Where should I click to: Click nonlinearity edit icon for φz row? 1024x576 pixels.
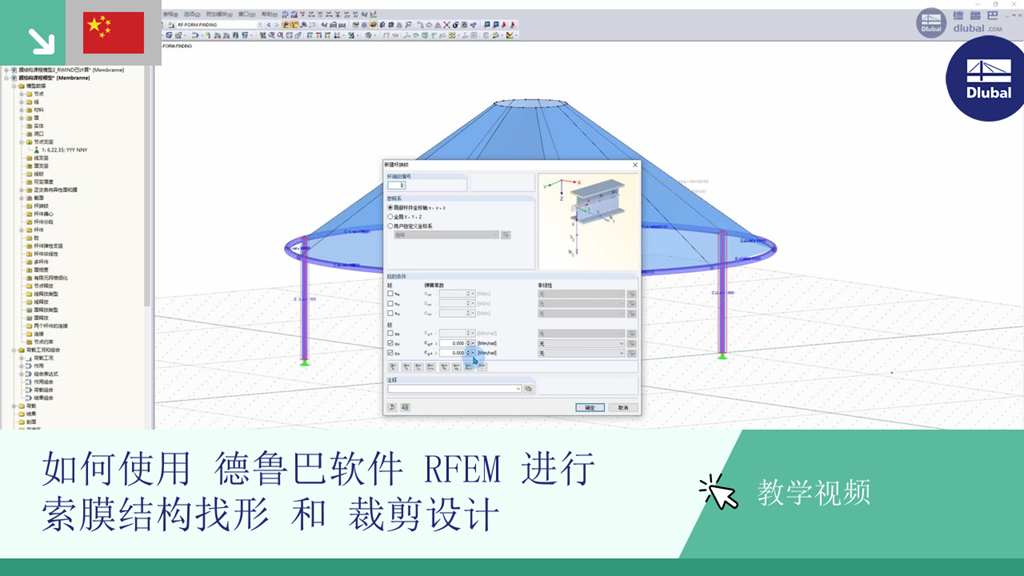pos(632,353)
